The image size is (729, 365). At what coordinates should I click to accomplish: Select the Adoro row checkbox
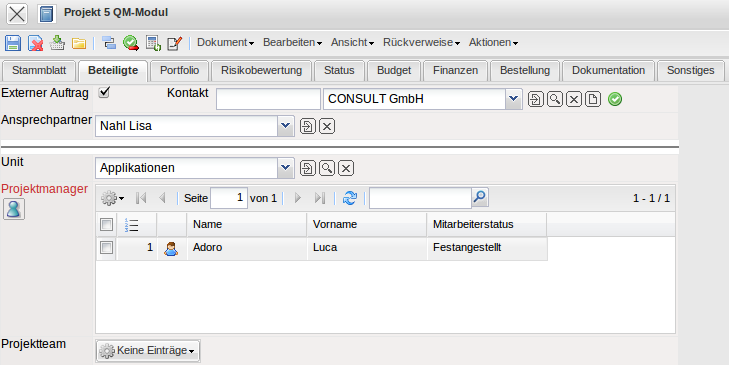coord(106,247)
